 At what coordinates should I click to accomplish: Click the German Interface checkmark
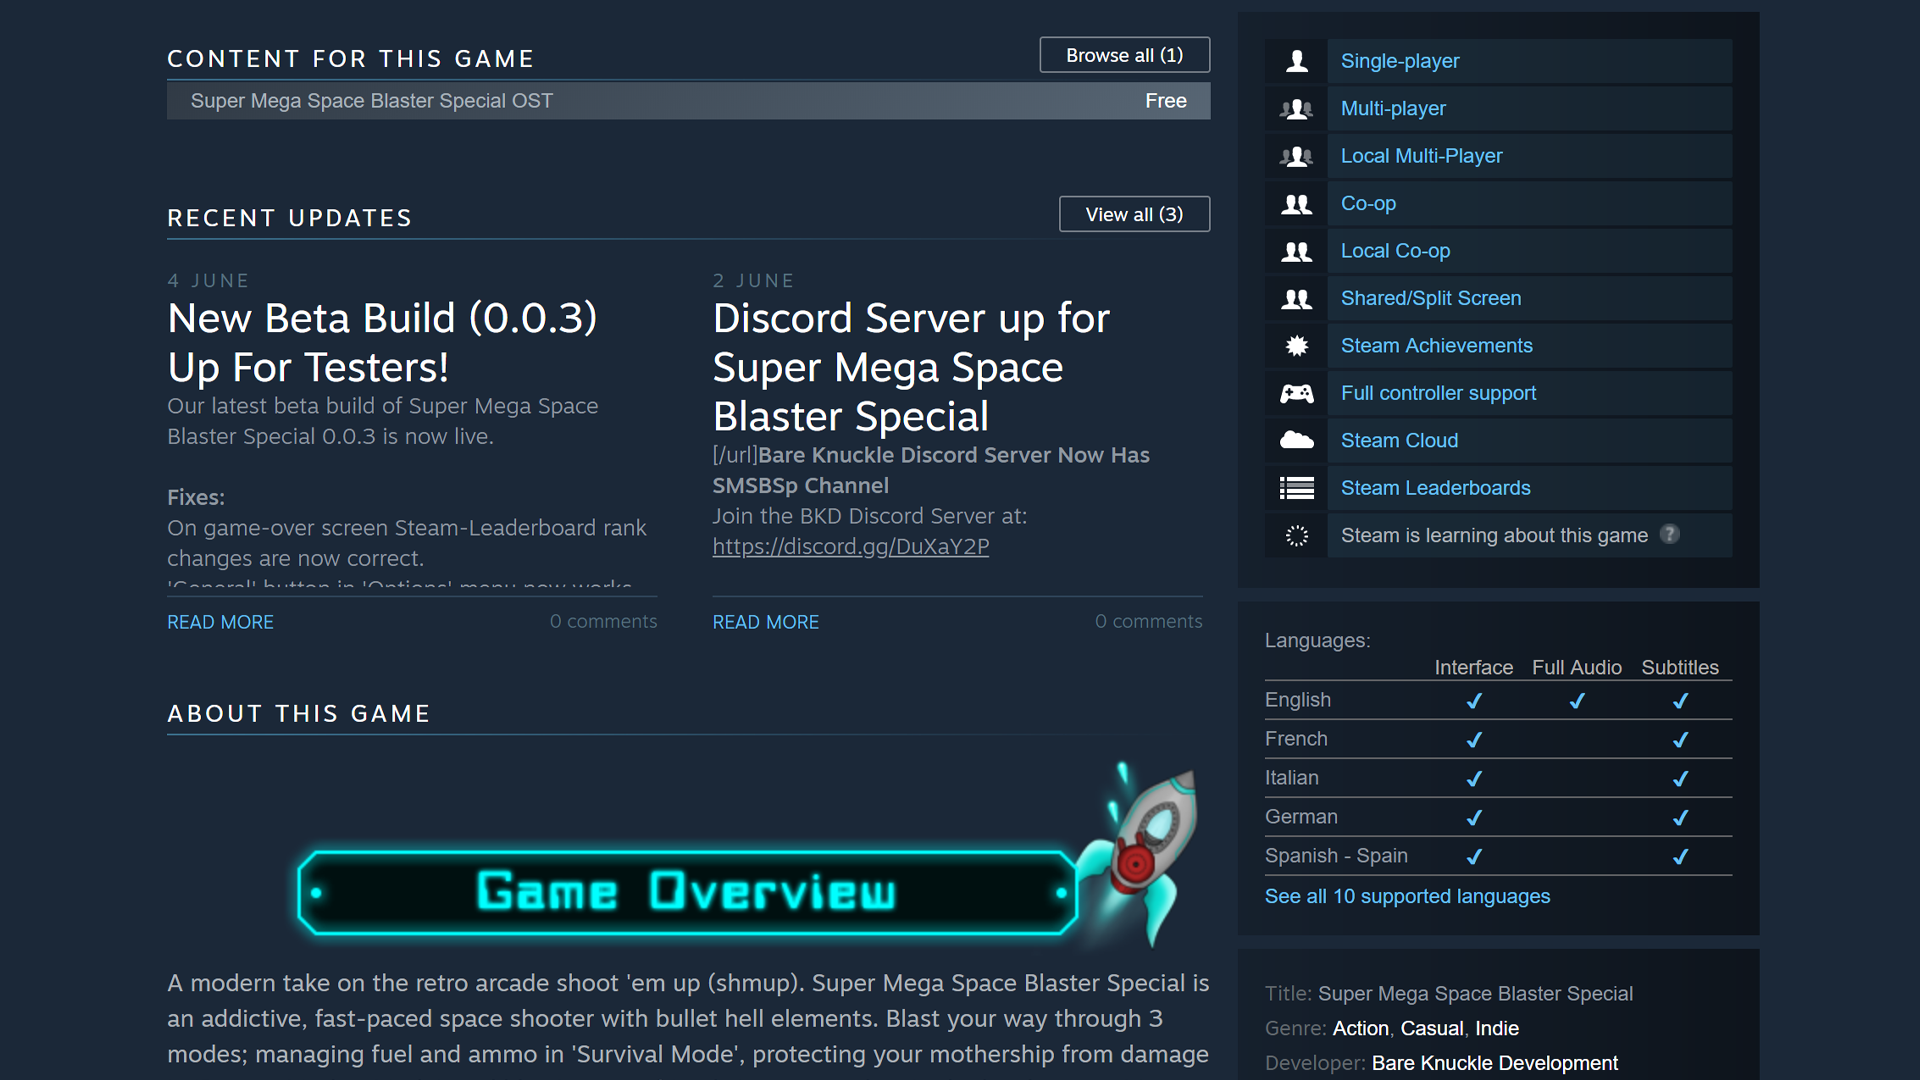[1474, 817]
